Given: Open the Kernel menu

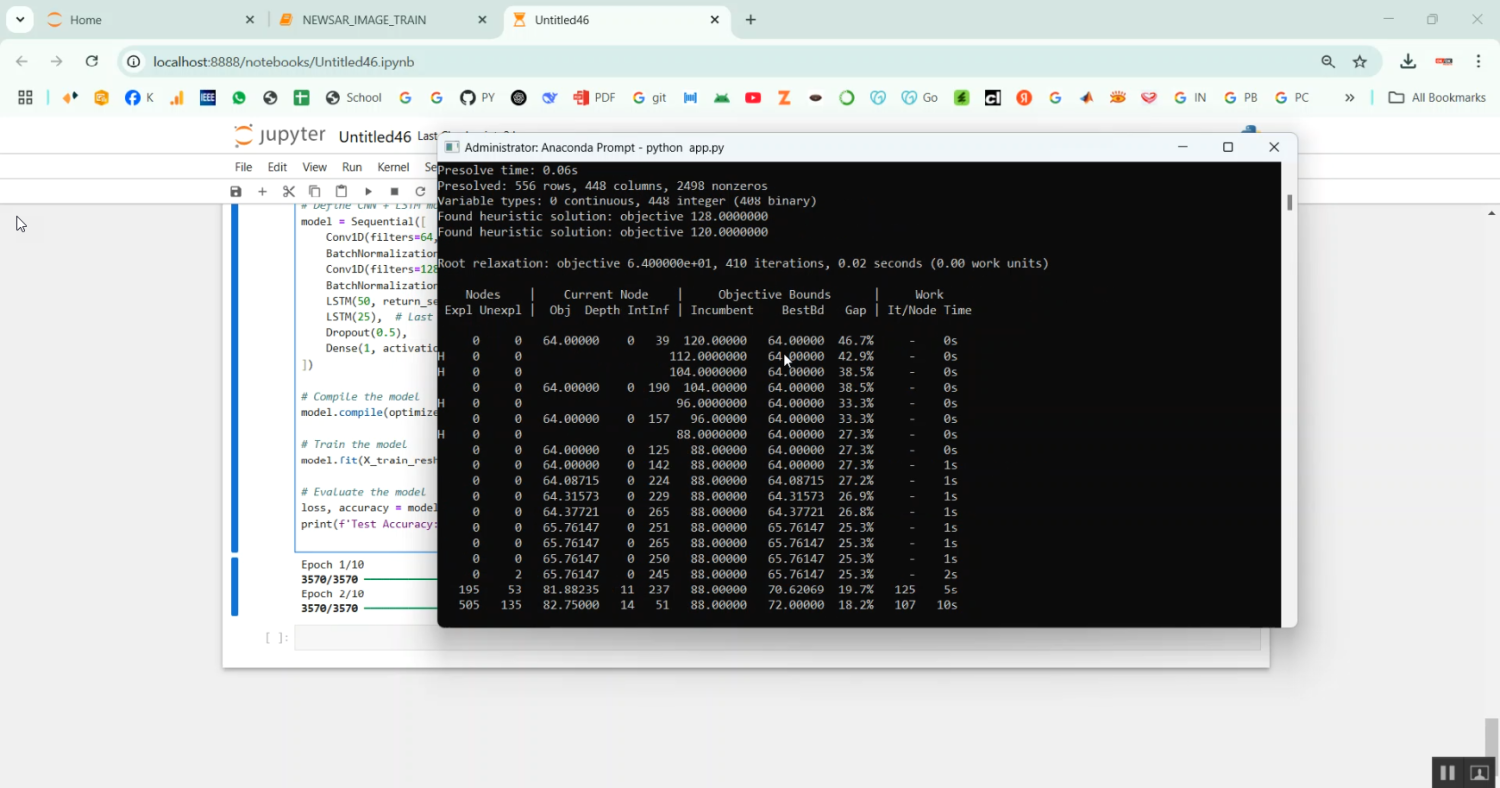Looking at the screenshot, I should click(393, 166).
